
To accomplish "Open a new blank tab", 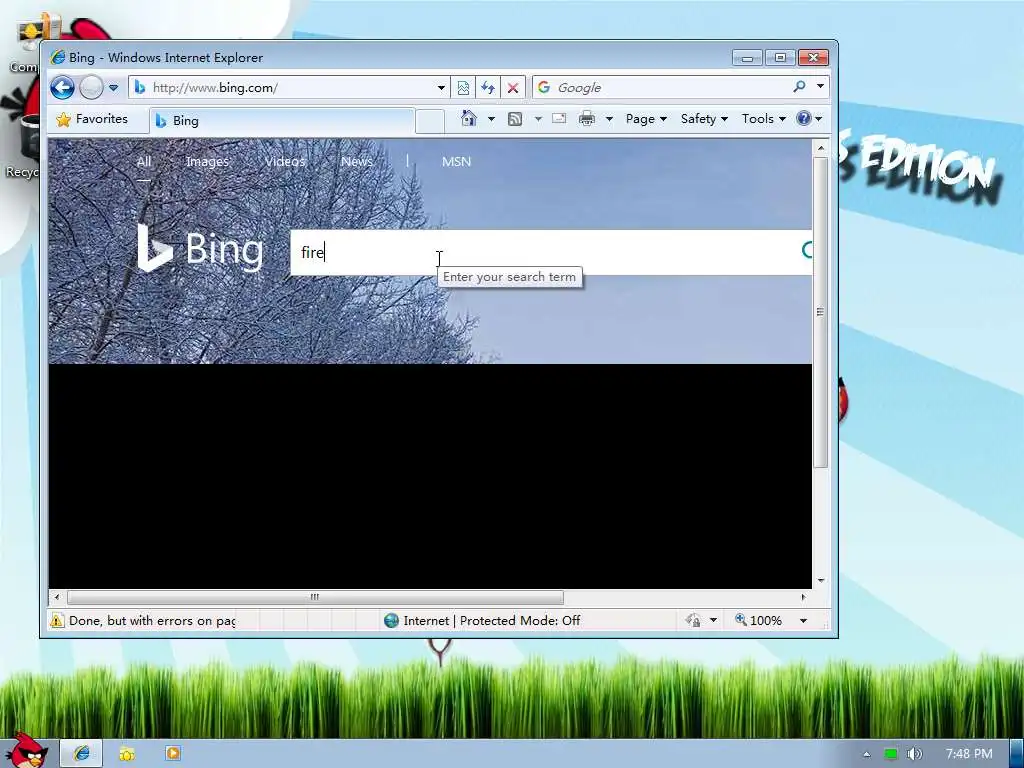I will tap(430, 121).
